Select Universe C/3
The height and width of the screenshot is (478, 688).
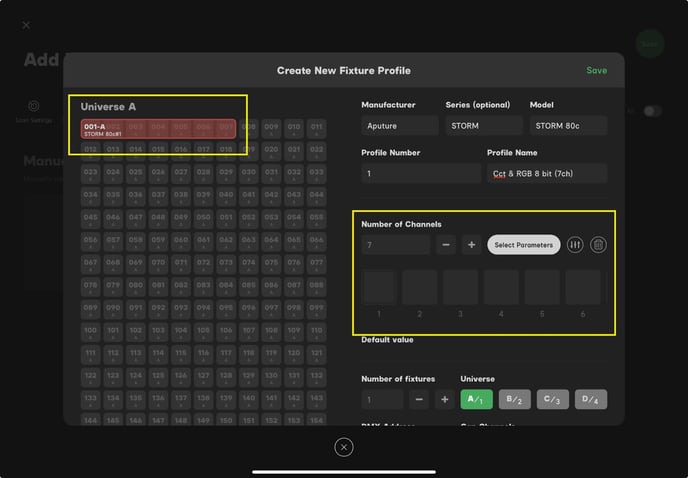coord(552,399)
